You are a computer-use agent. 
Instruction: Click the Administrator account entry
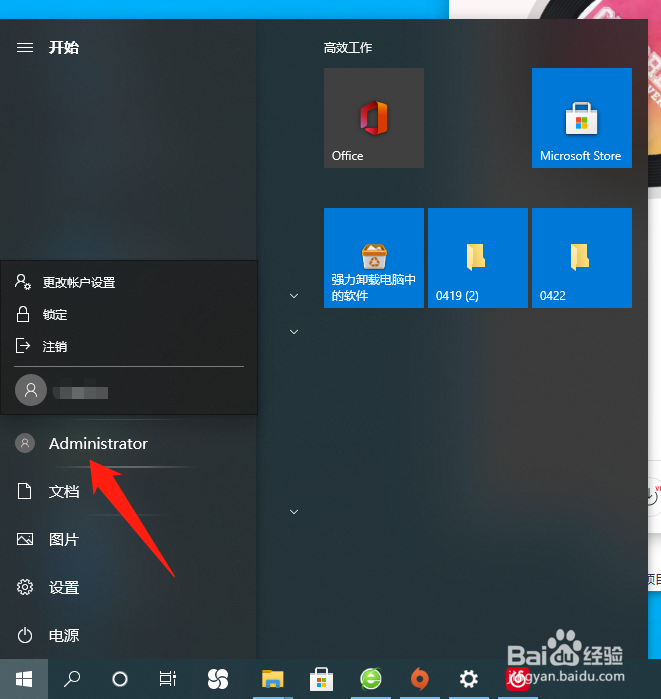[129, 444]
